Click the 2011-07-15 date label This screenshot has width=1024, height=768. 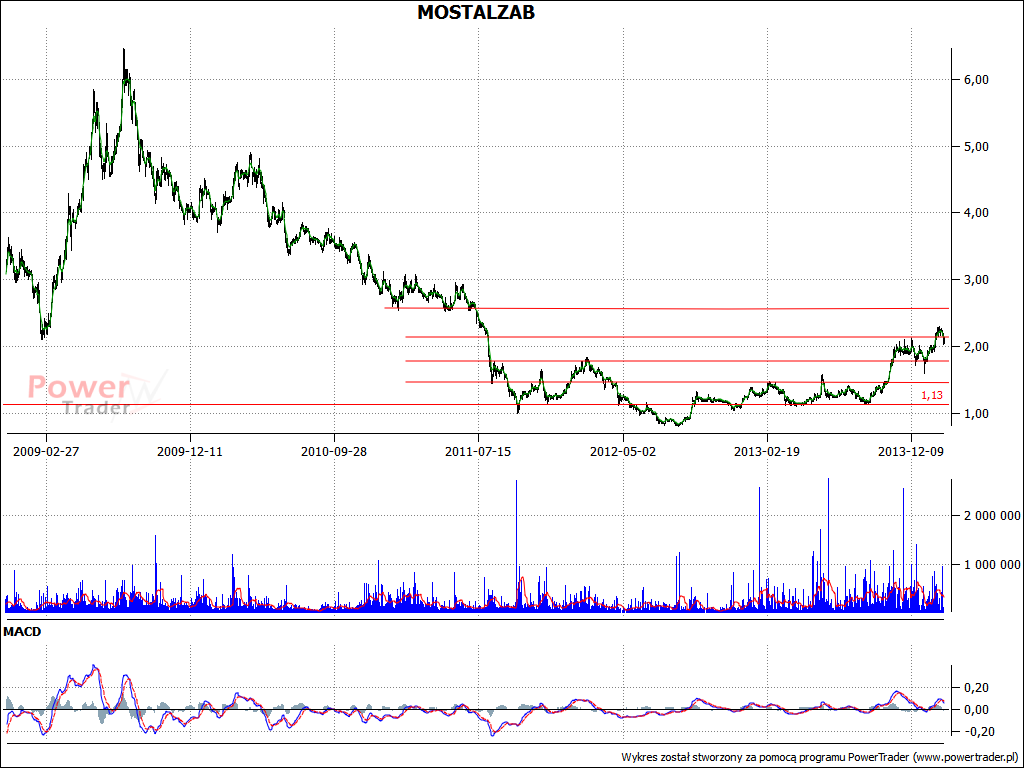tap(478, 451)
